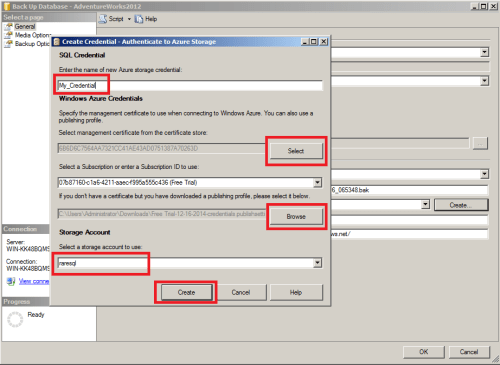Image resolution: width=500 pixels, height=365 pixels.
Task: Maximize the Back Up Database window
Action: [x=484, y=6]
